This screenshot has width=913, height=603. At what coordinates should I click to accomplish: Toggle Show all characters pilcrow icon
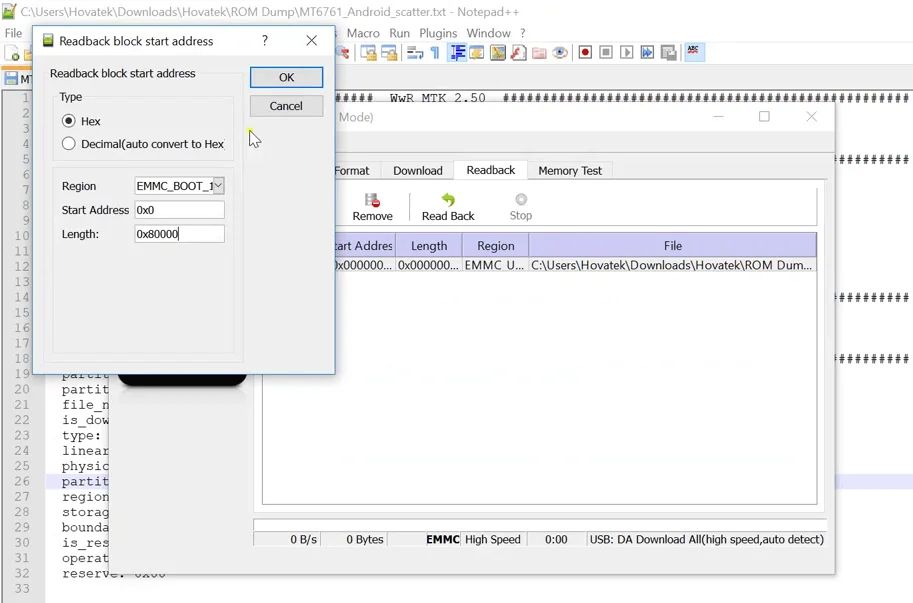[435, 53]
